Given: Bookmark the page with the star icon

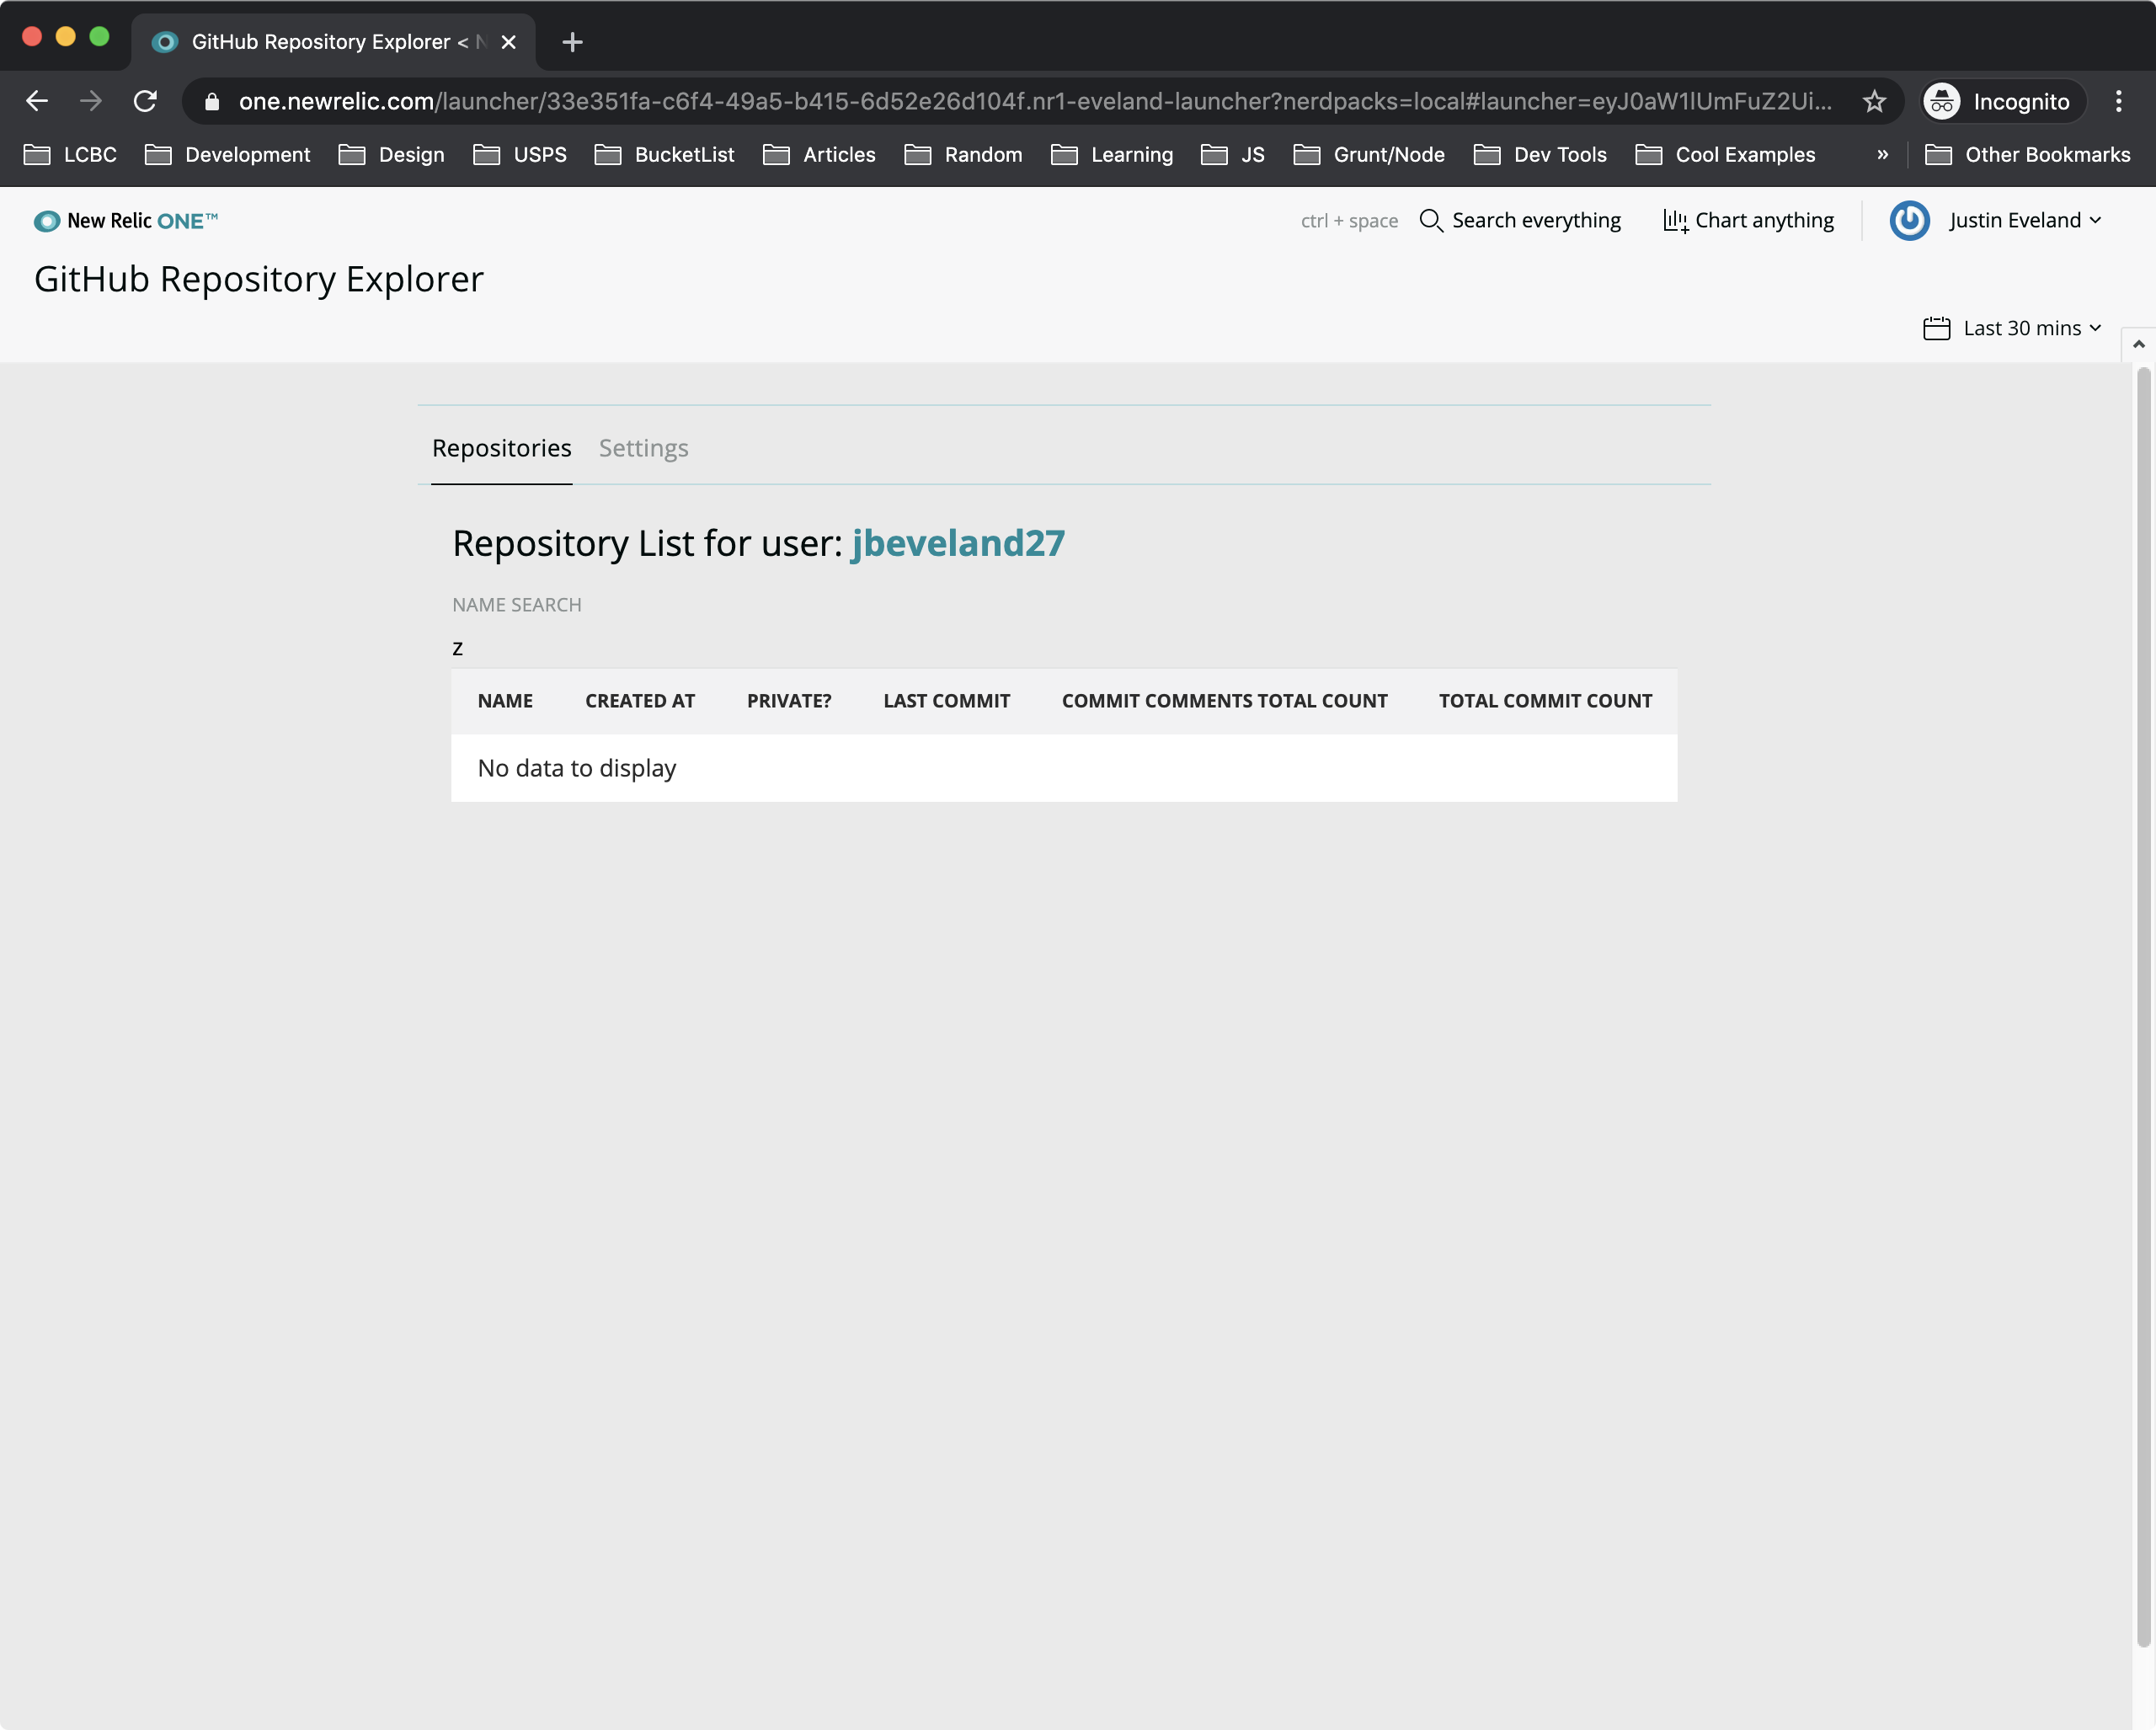Looking at the screenshot, I should click(x=1874, y=101).
